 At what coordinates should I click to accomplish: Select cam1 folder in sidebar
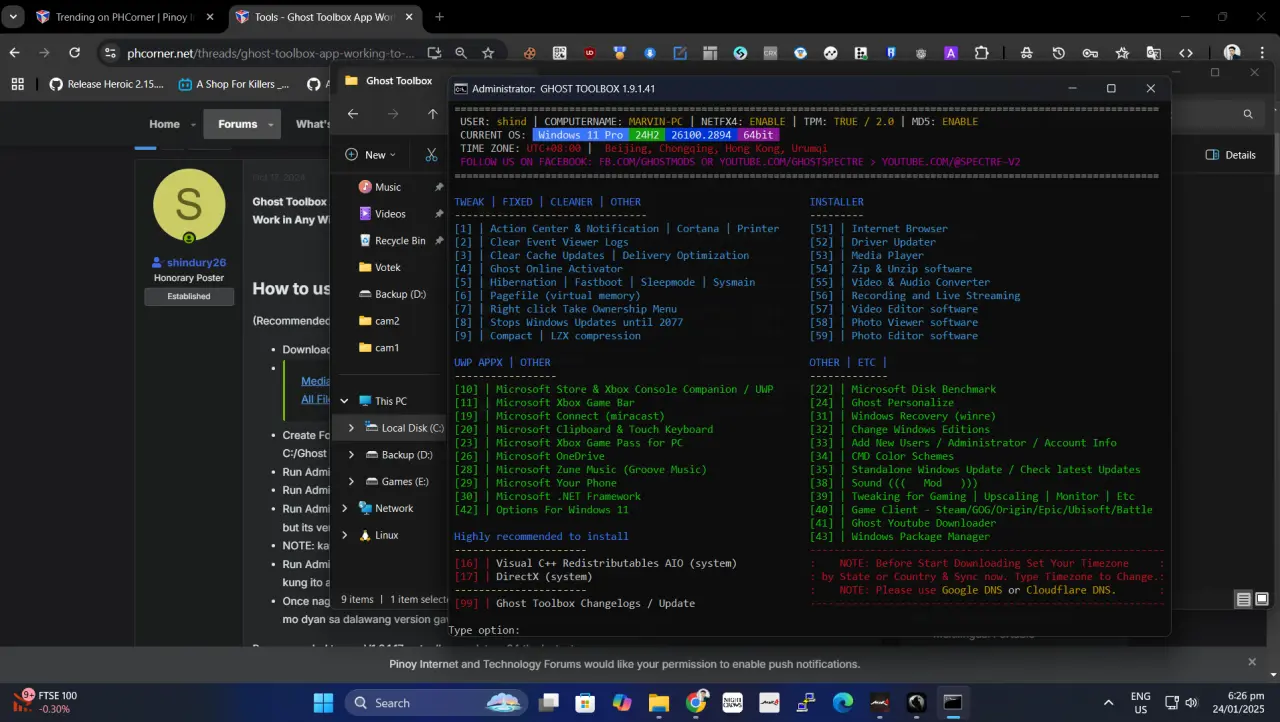tap(387, 348)
